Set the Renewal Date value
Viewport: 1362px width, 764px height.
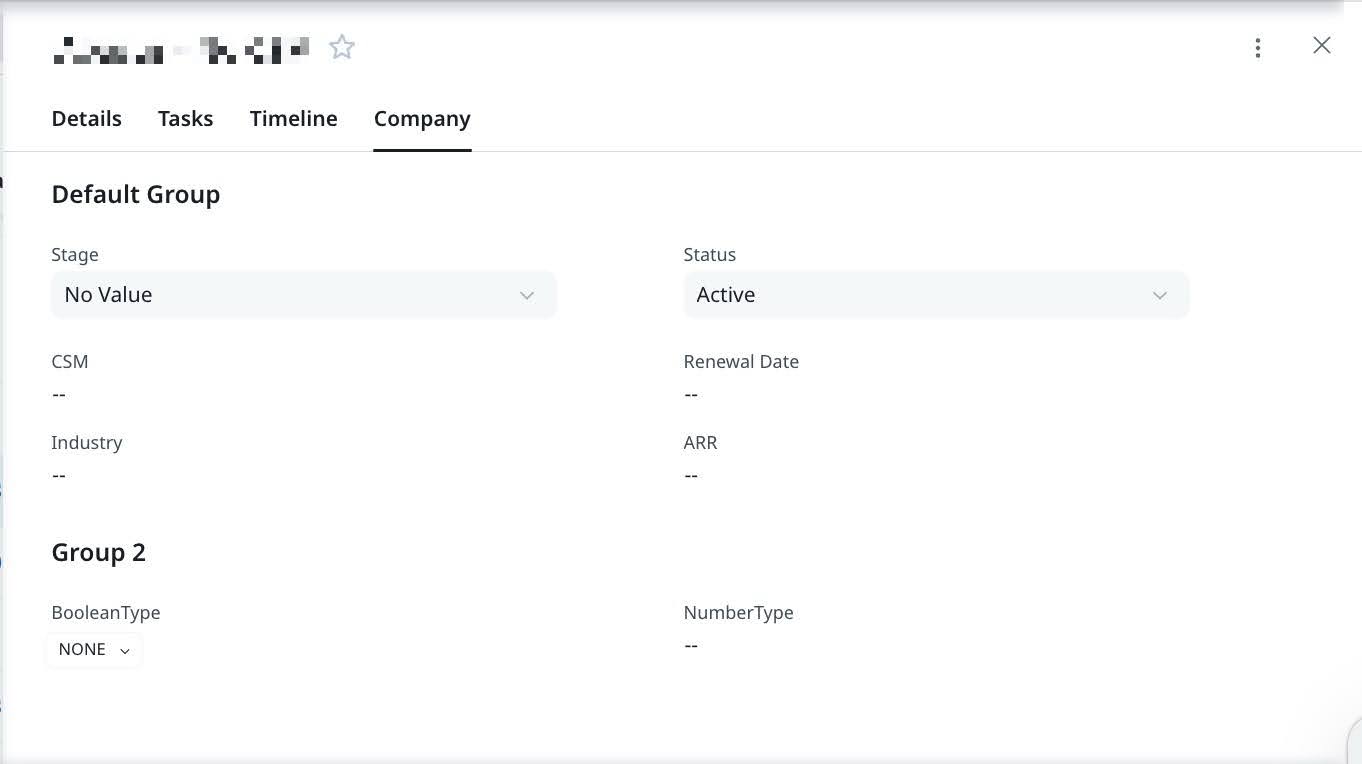pos(691,393)
